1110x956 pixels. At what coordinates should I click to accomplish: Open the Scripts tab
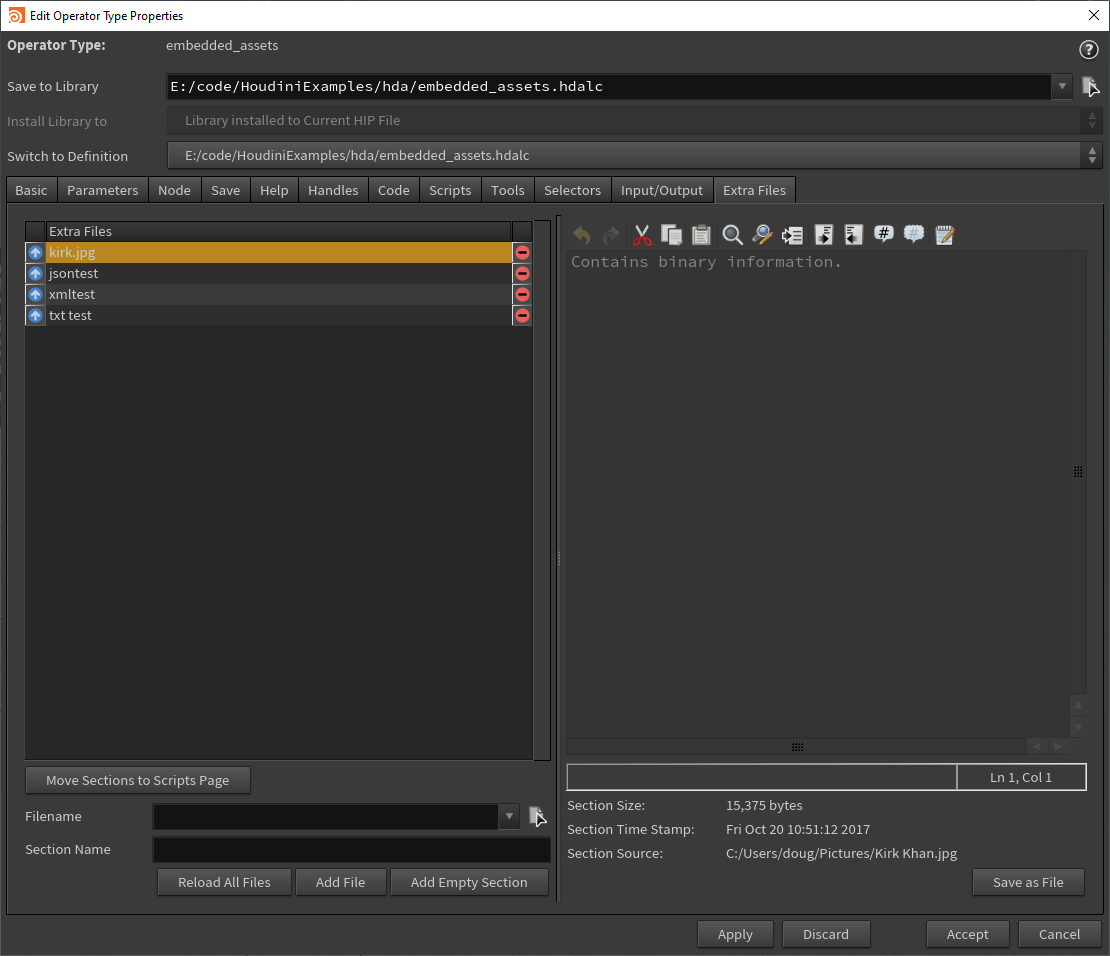click(450, 189)
